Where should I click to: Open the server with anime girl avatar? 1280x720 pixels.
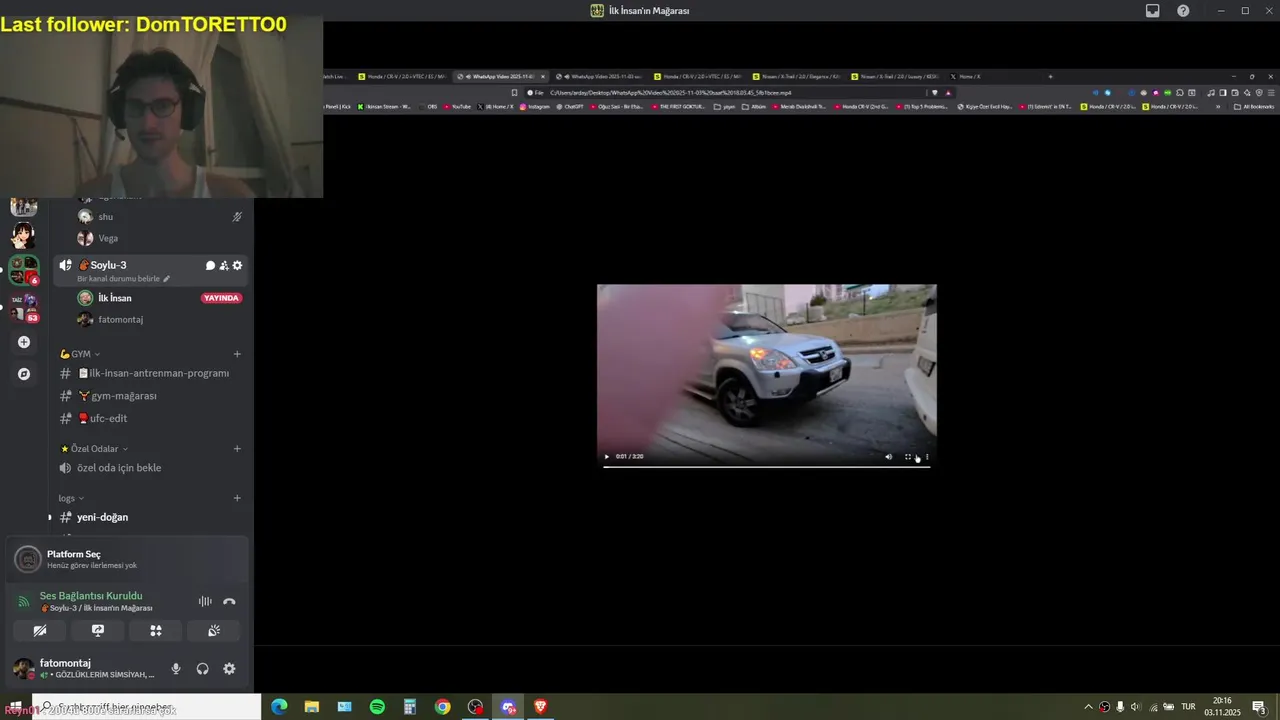coord(23,237)
